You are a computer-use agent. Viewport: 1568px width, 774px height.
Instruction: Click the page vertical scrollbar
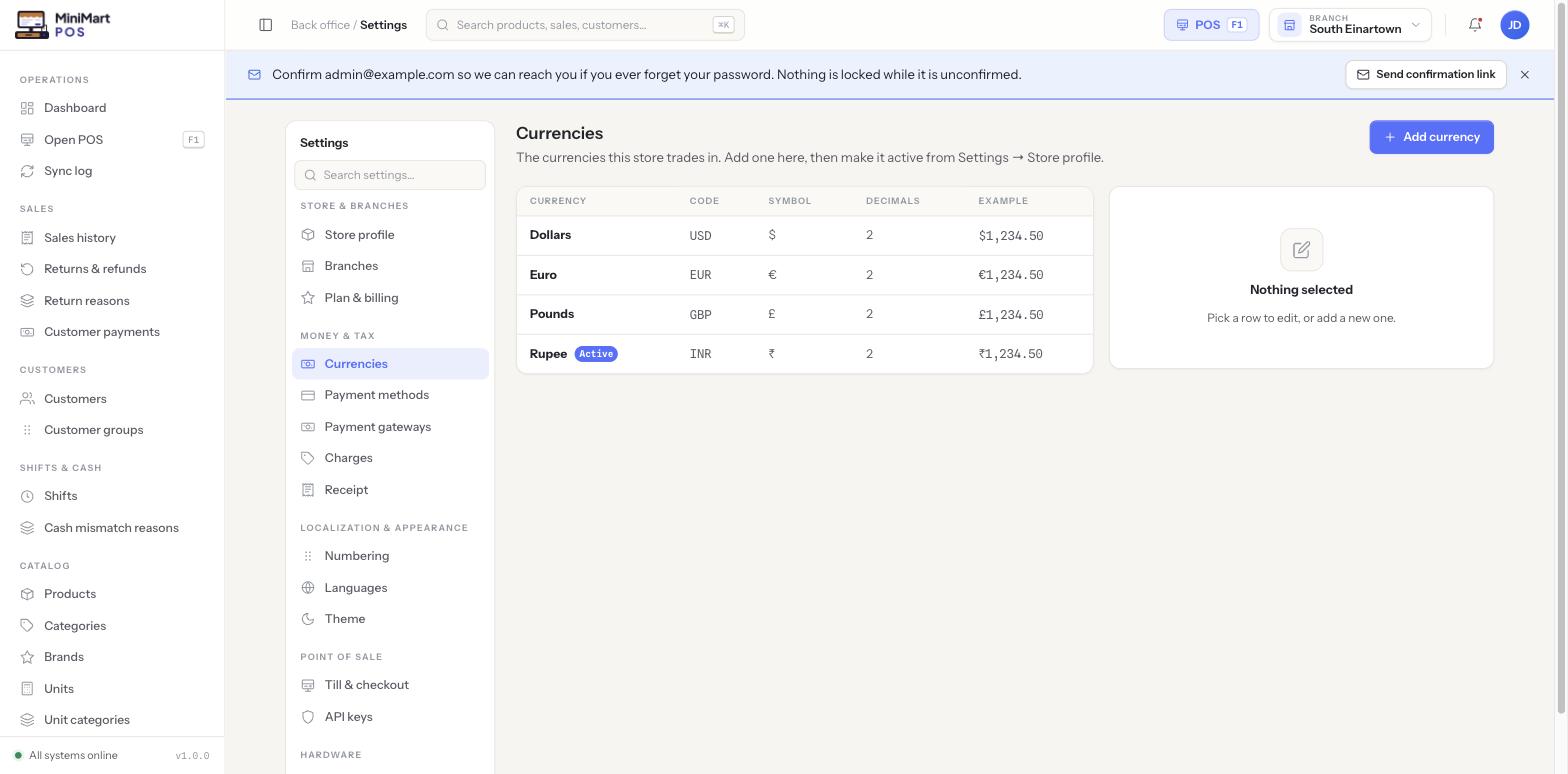click(1561, 360)
